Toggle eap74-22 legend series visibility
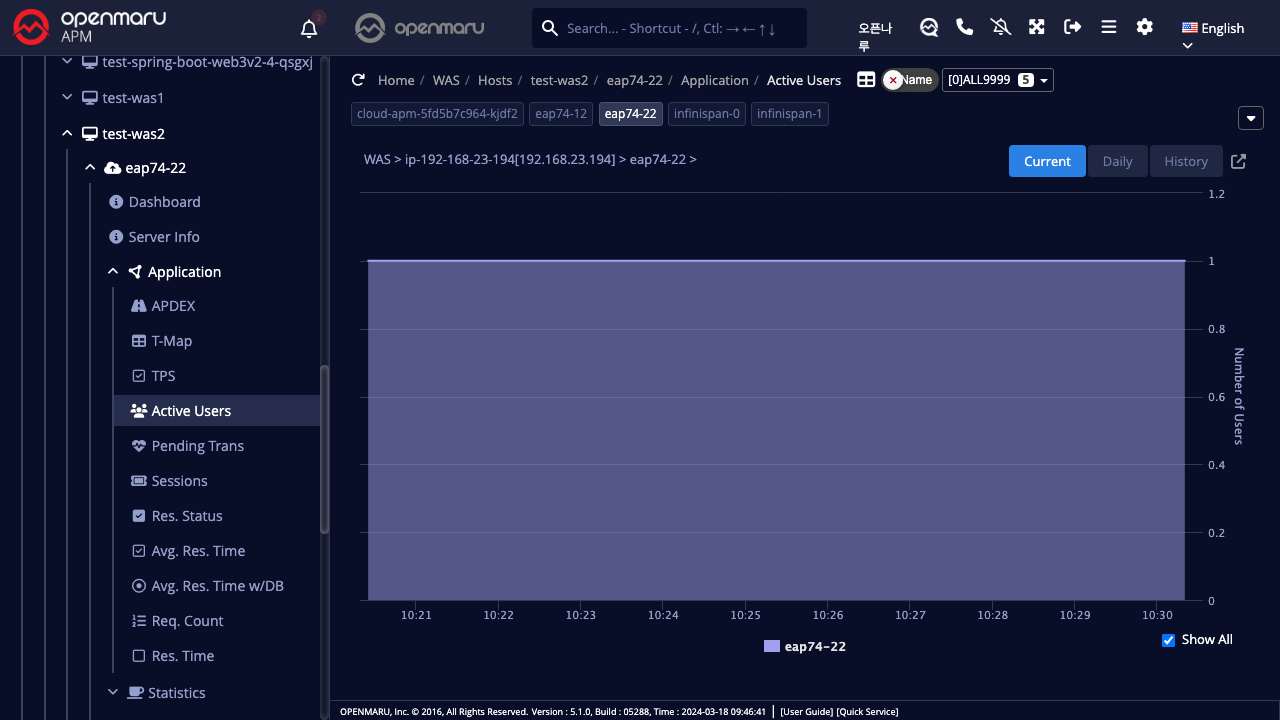Screen dimensions: 1280x720 pos(805,647)
